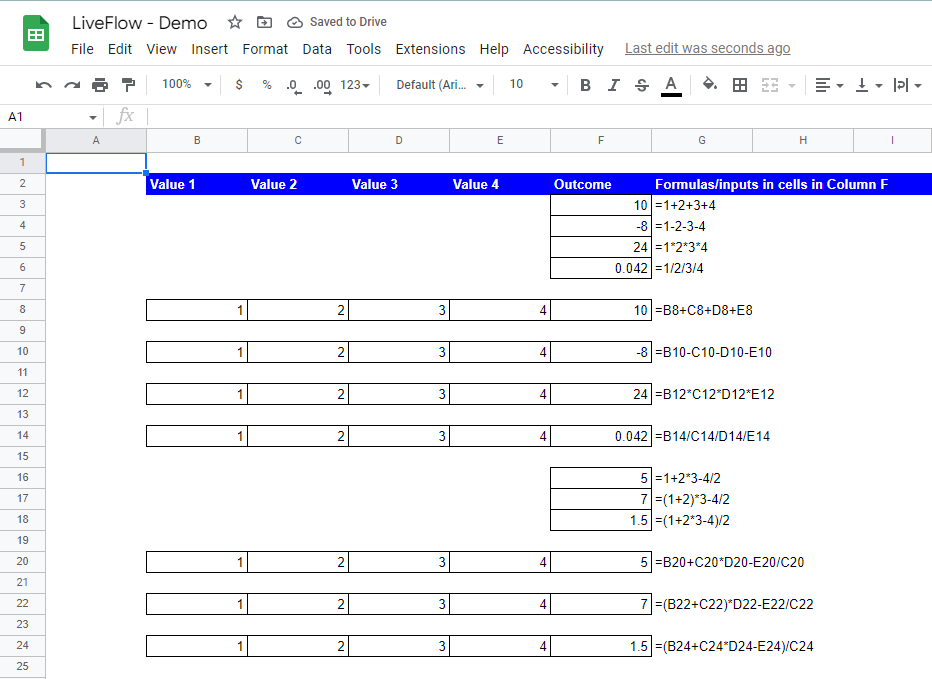
Task: Click the Redo icon
Action: [x=72, y=85]
